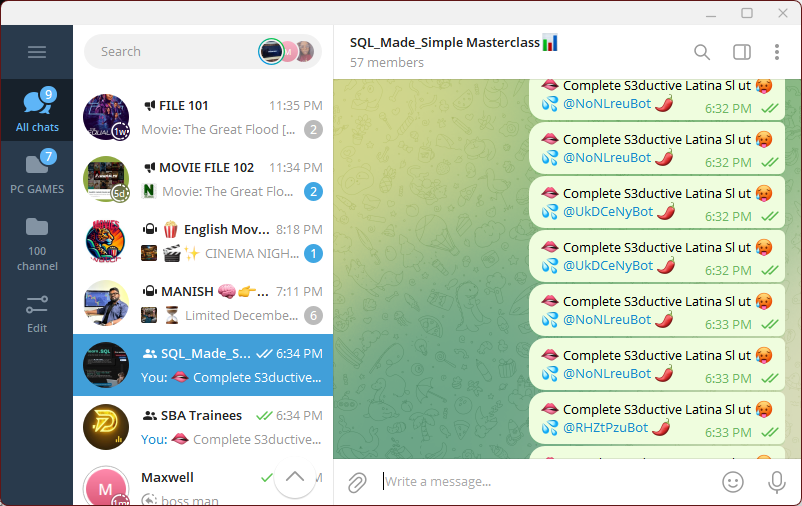802x506 pixels.
Task: Open chat options three-dot menu
Action: tap(776, 52)
